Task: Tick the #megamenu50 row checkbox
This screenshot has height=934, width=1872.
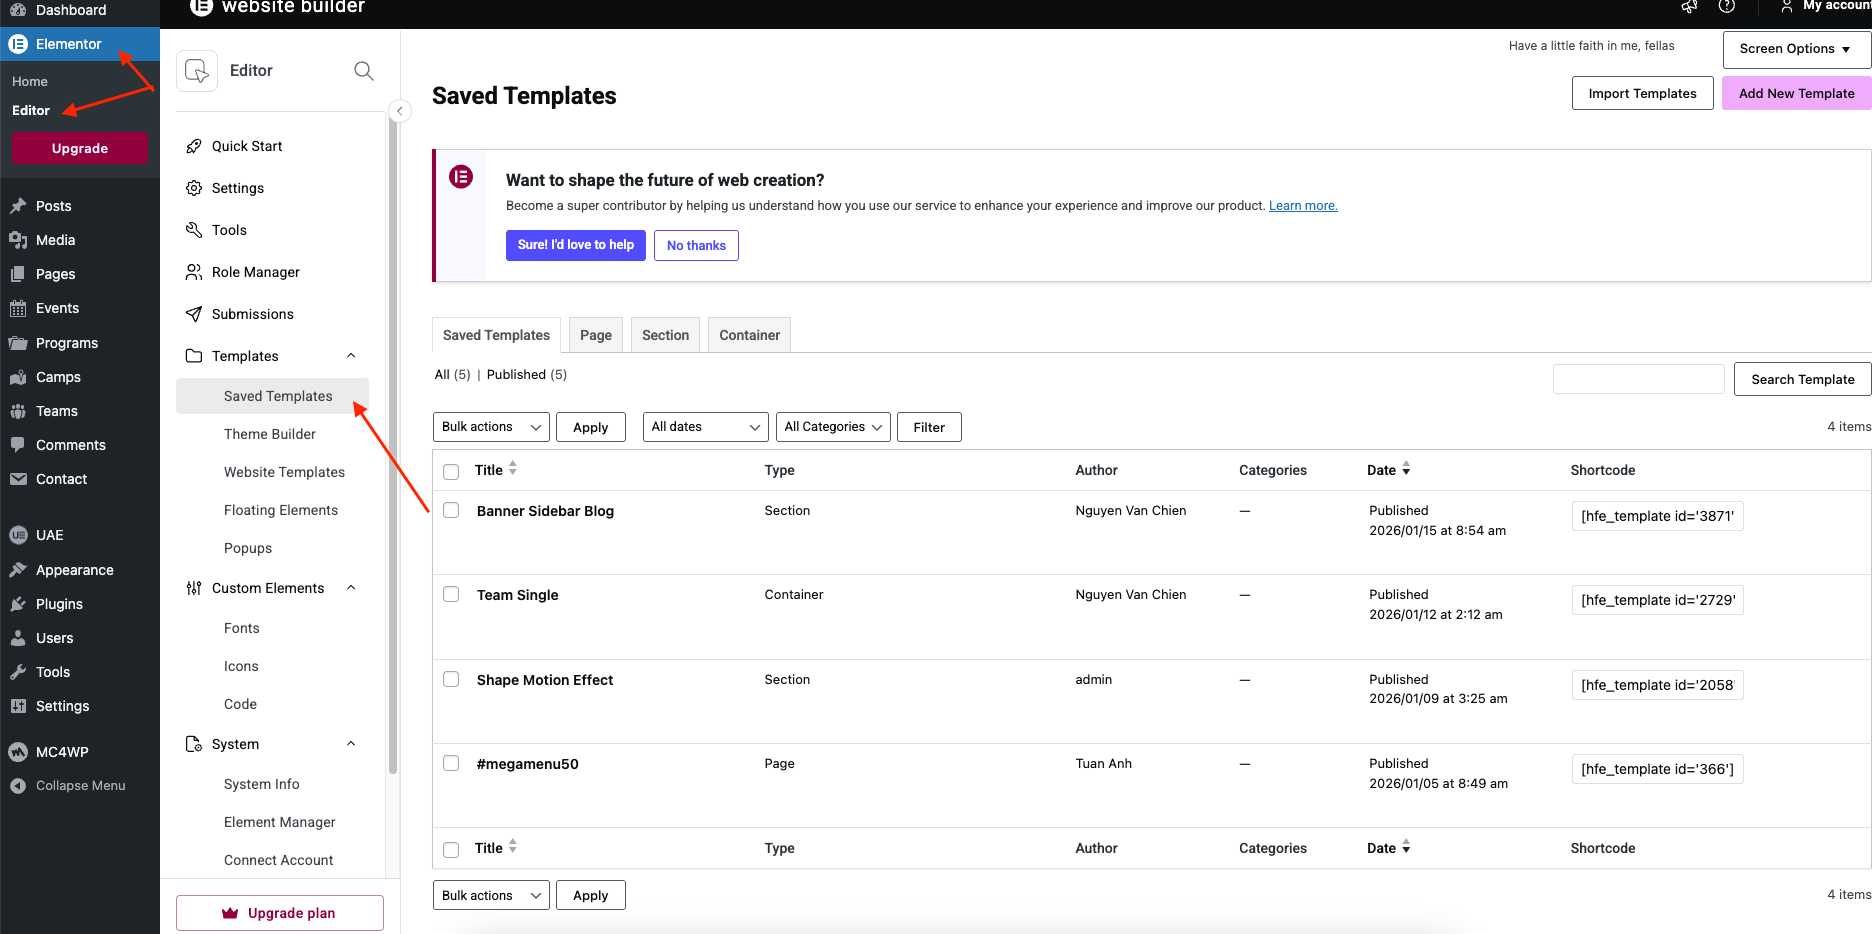Action: pos(451,764)
